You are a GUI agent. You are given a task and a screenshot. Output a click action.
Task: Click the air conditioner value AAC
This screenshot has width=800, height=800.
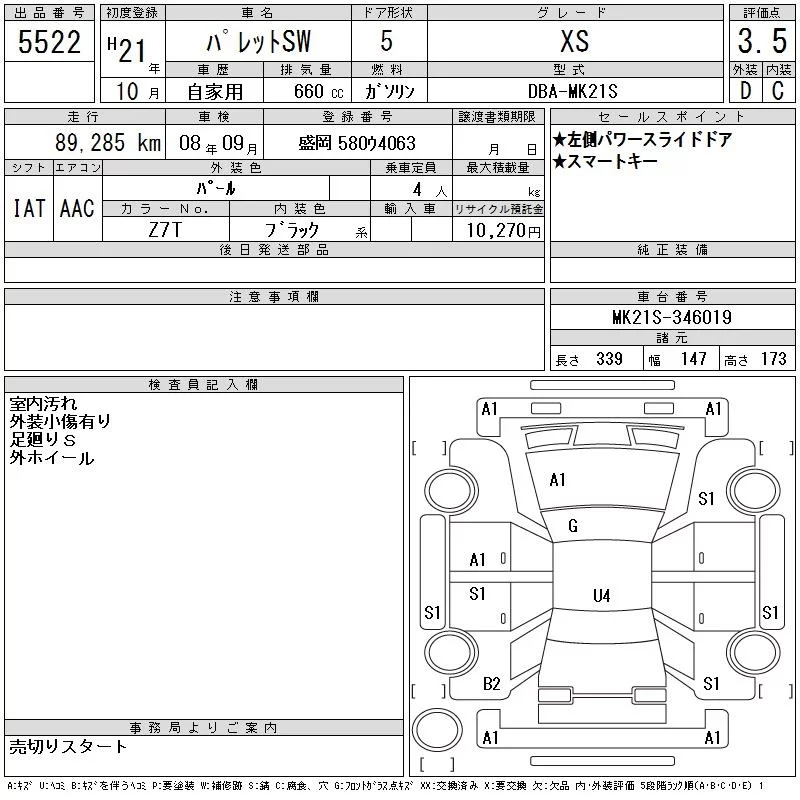pos(78,208)
